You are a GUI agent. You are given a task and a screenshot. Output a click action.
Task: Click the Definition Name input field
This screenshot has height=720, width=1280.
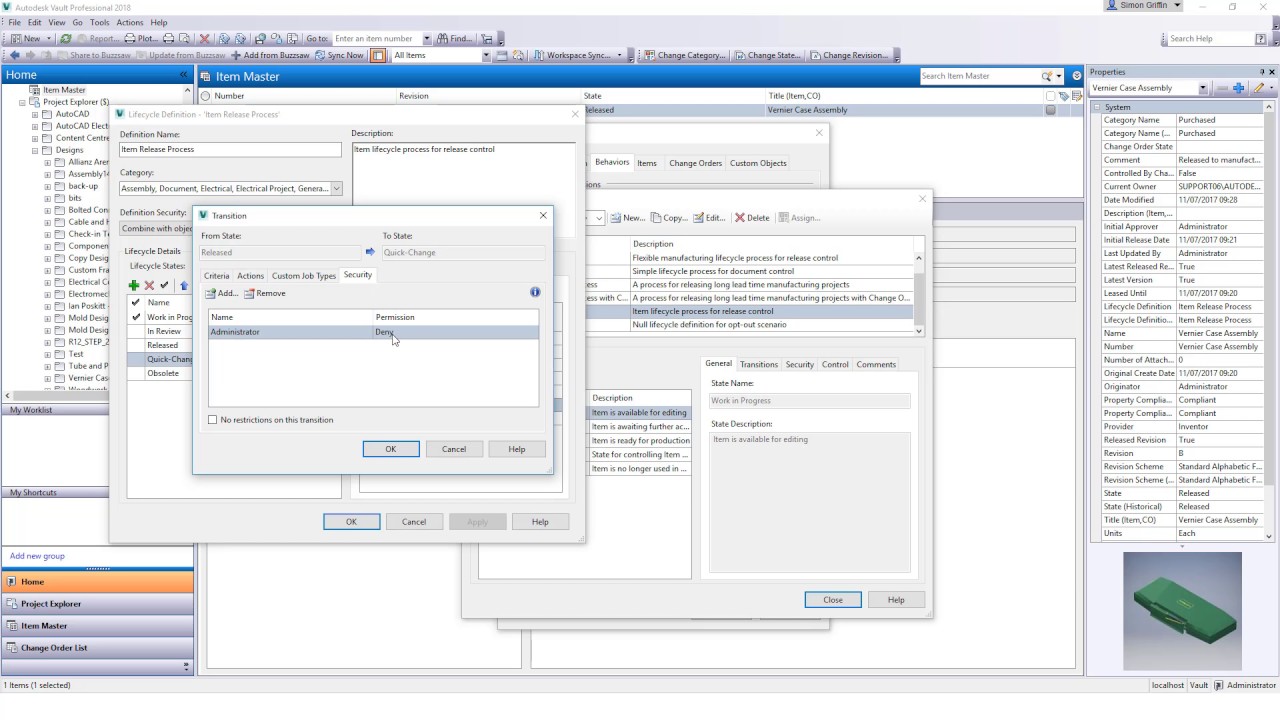tap(230, 149)
